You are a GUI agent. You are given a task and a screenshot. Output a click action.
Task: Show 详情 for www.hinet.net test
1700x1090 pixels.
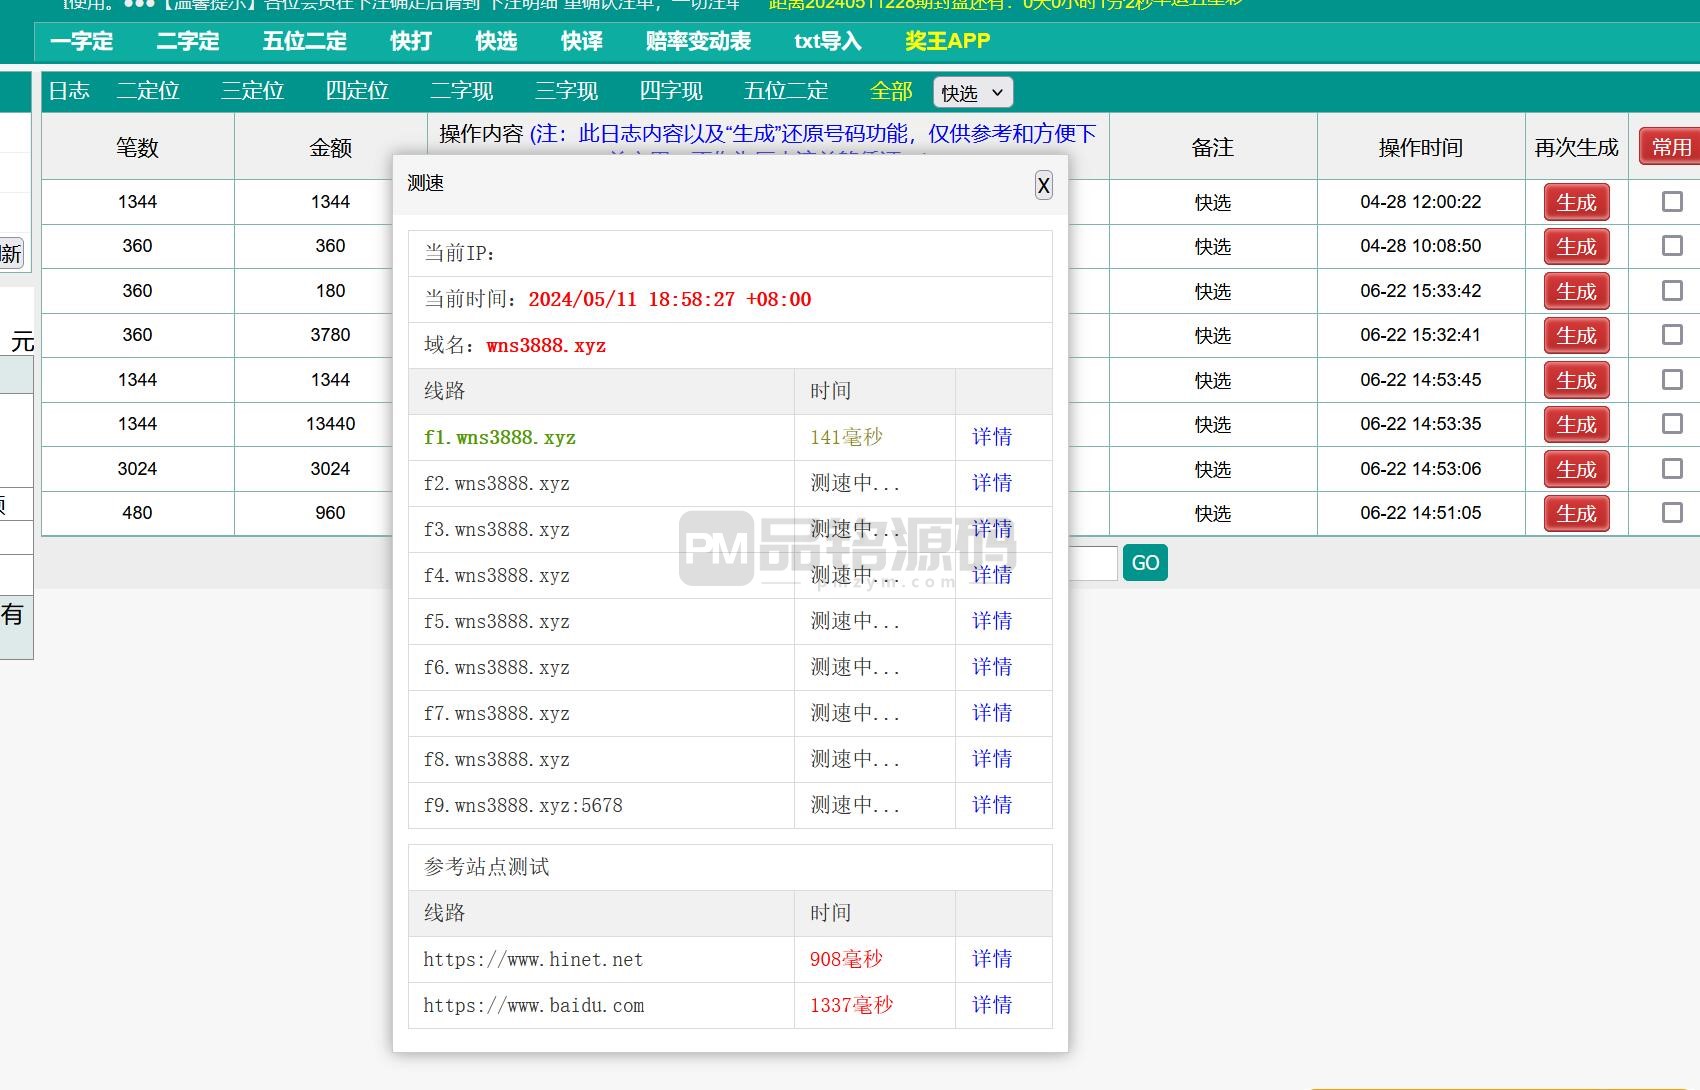click(x=991, y=959)
